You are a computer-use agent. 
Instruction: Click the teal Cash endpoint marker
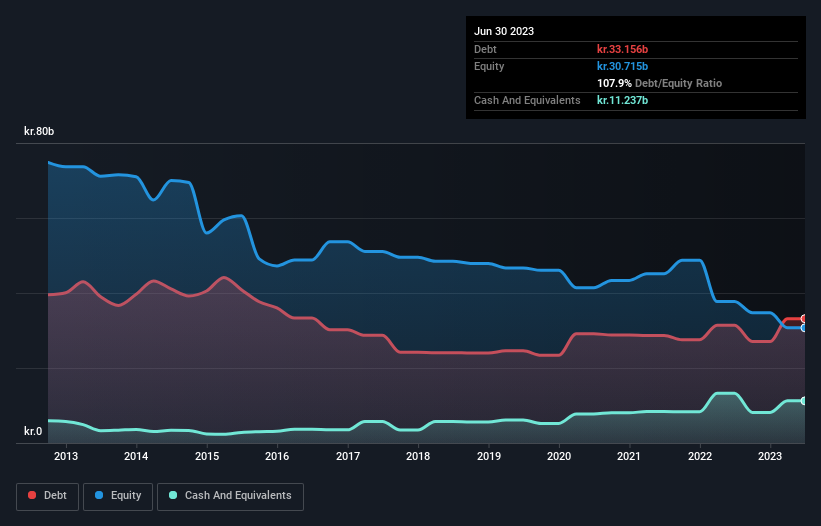pyautogui.click(x=804, y=401)
